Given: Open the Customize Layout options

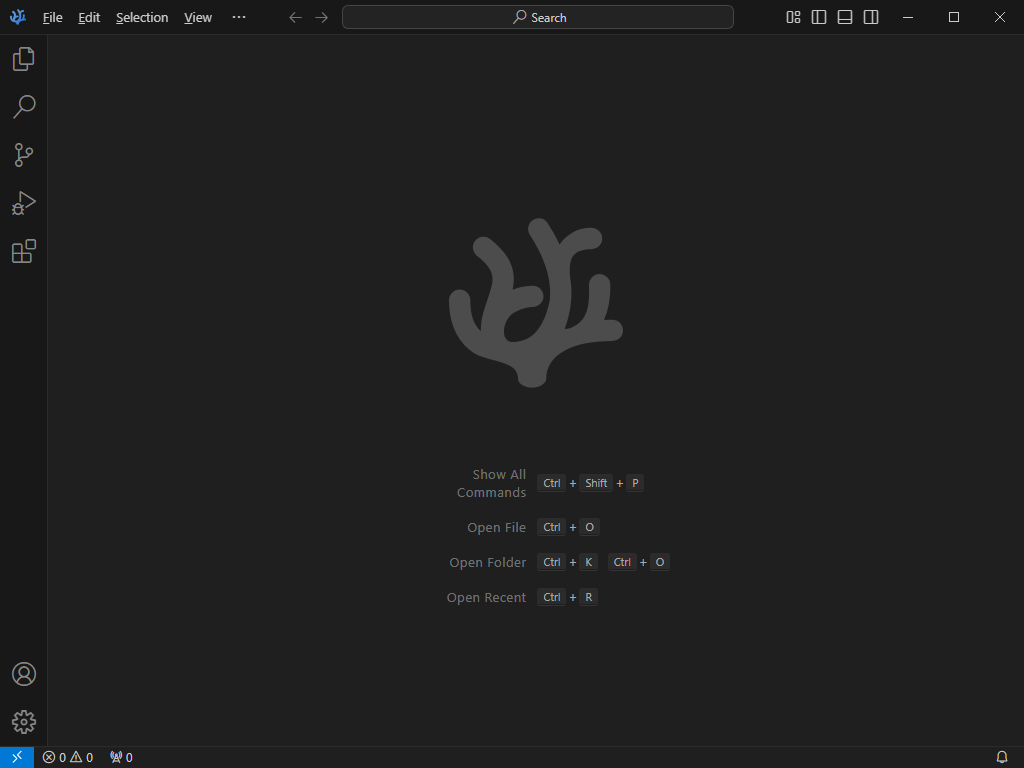Looking at the screenshot, I should [x=793, y=17].
